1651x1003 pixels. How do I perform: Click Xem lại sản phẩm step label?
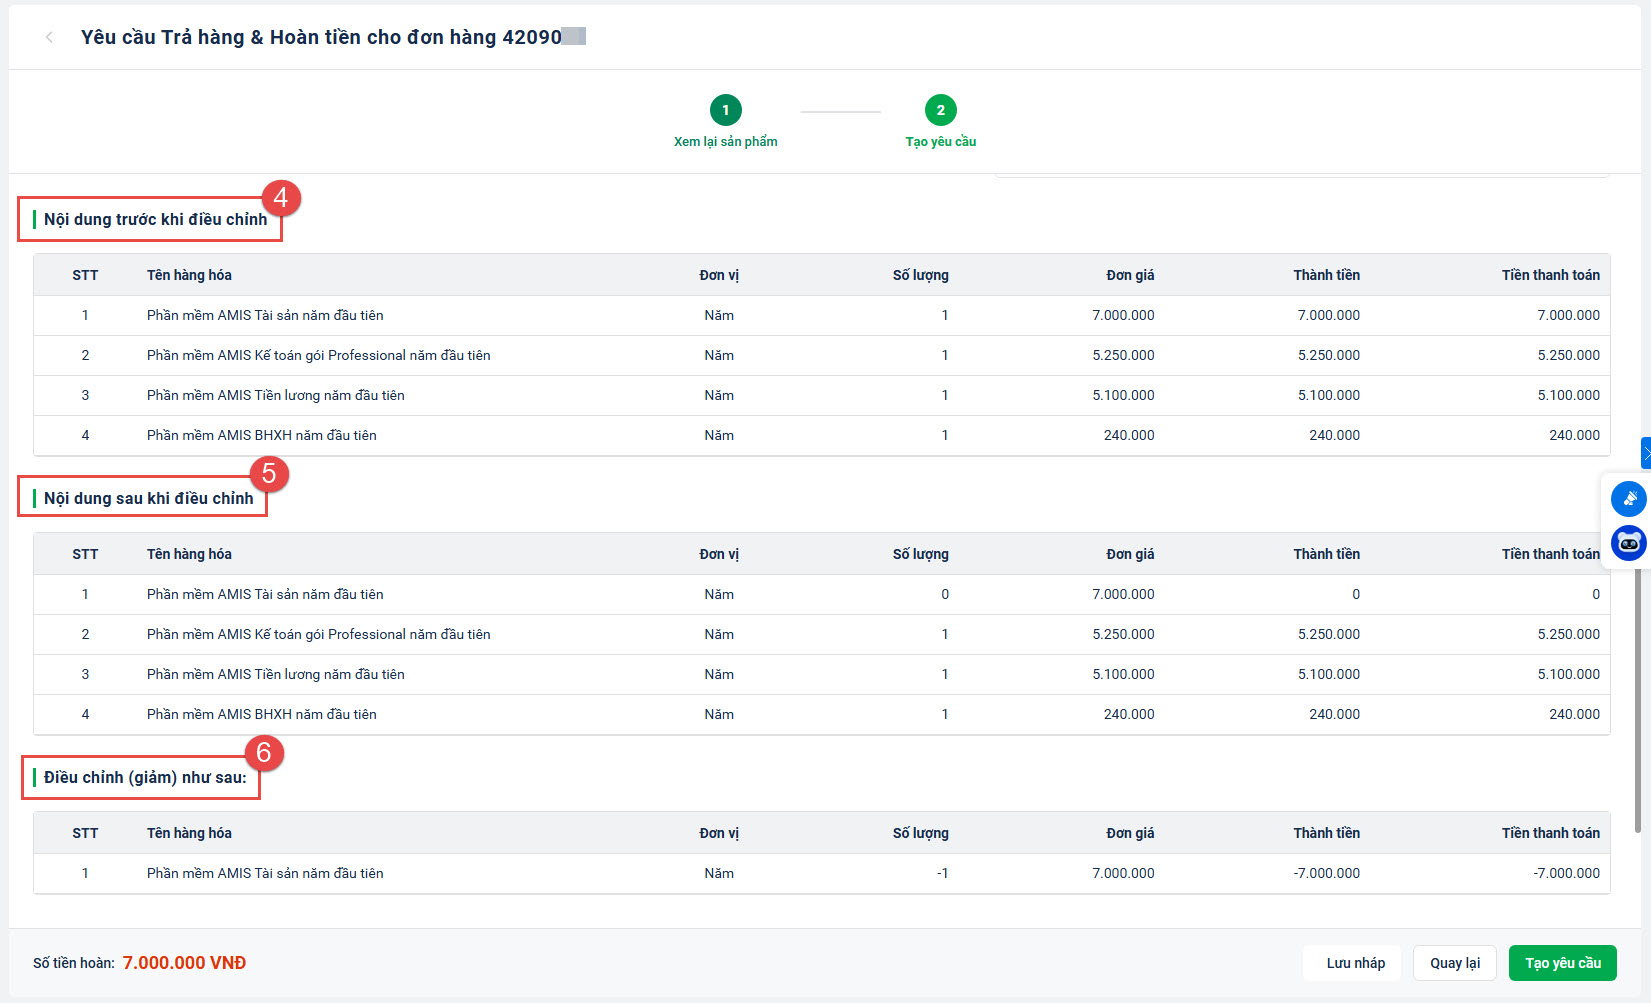tap(725, 142)
